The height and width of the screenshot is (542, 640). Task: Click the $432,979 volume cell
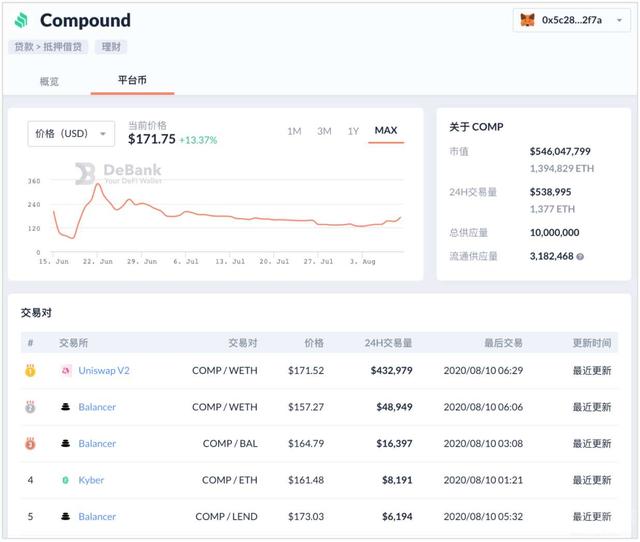(391, 371)
